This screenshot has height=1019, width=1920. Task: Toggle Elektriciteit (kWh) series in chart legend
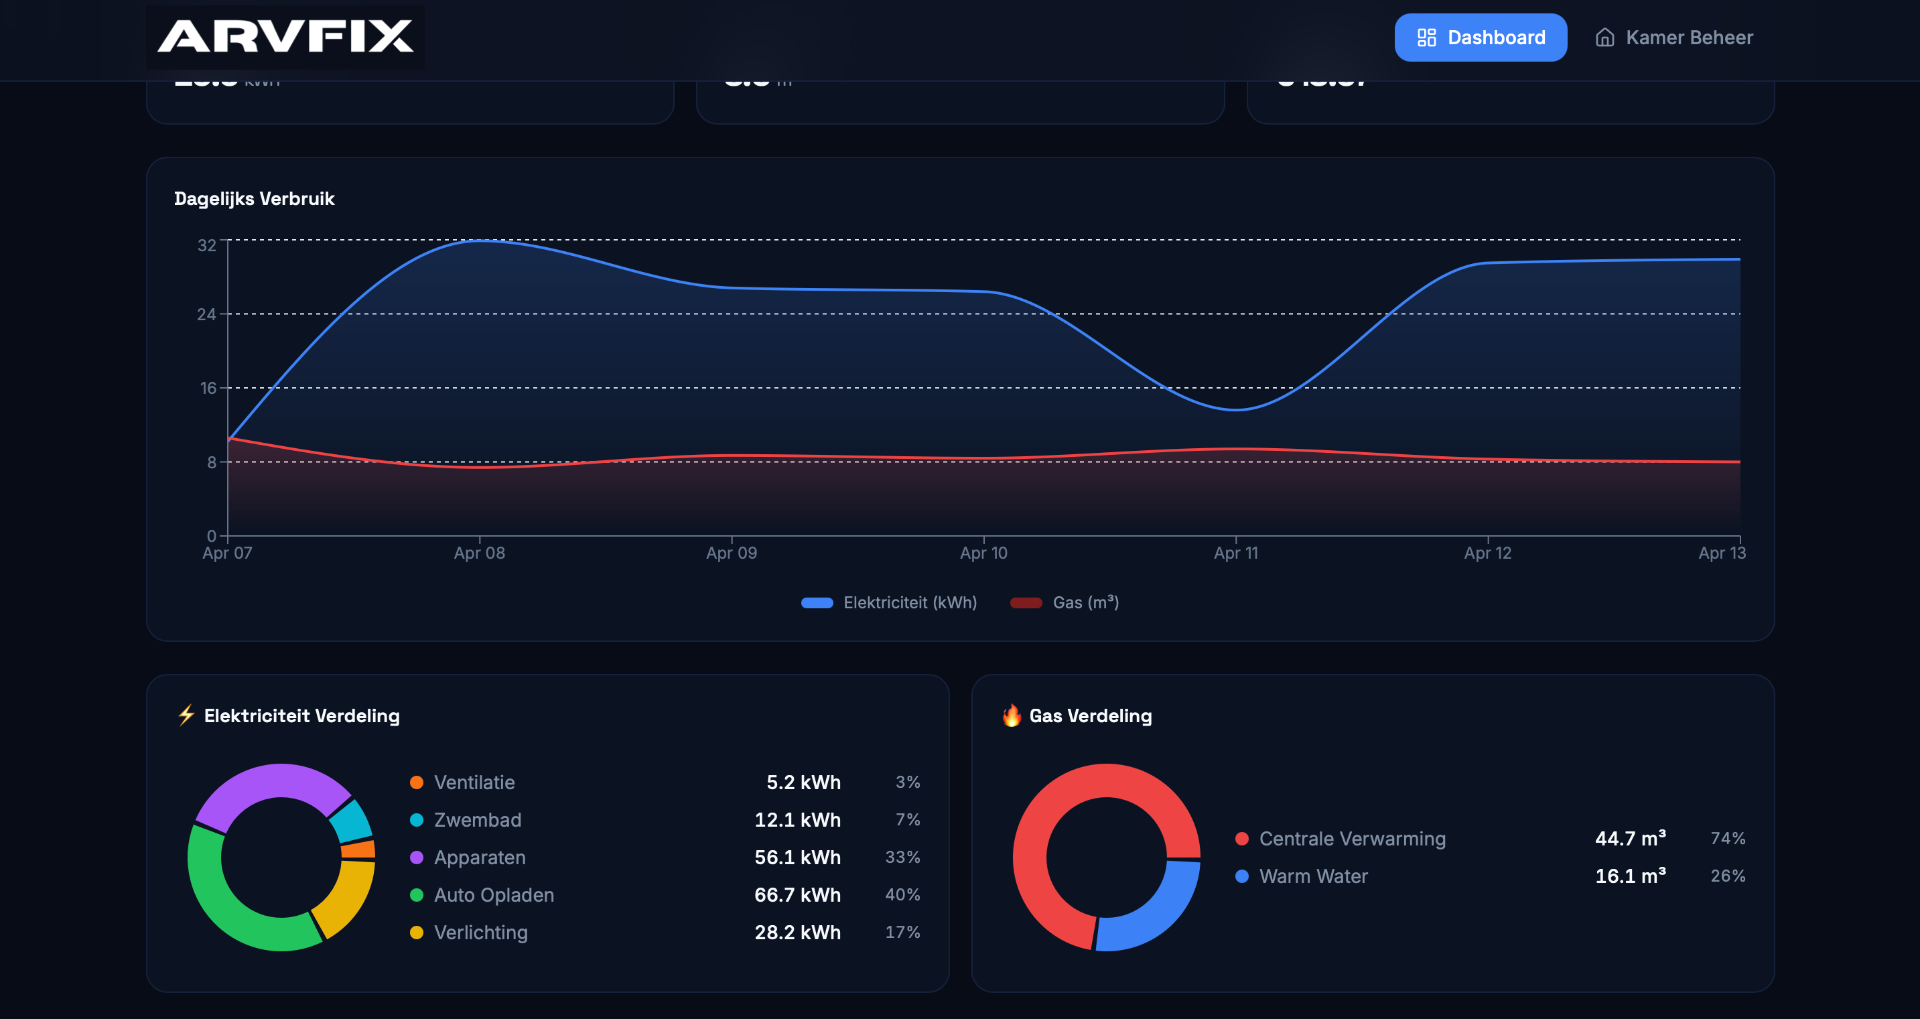tap(889, 603)
